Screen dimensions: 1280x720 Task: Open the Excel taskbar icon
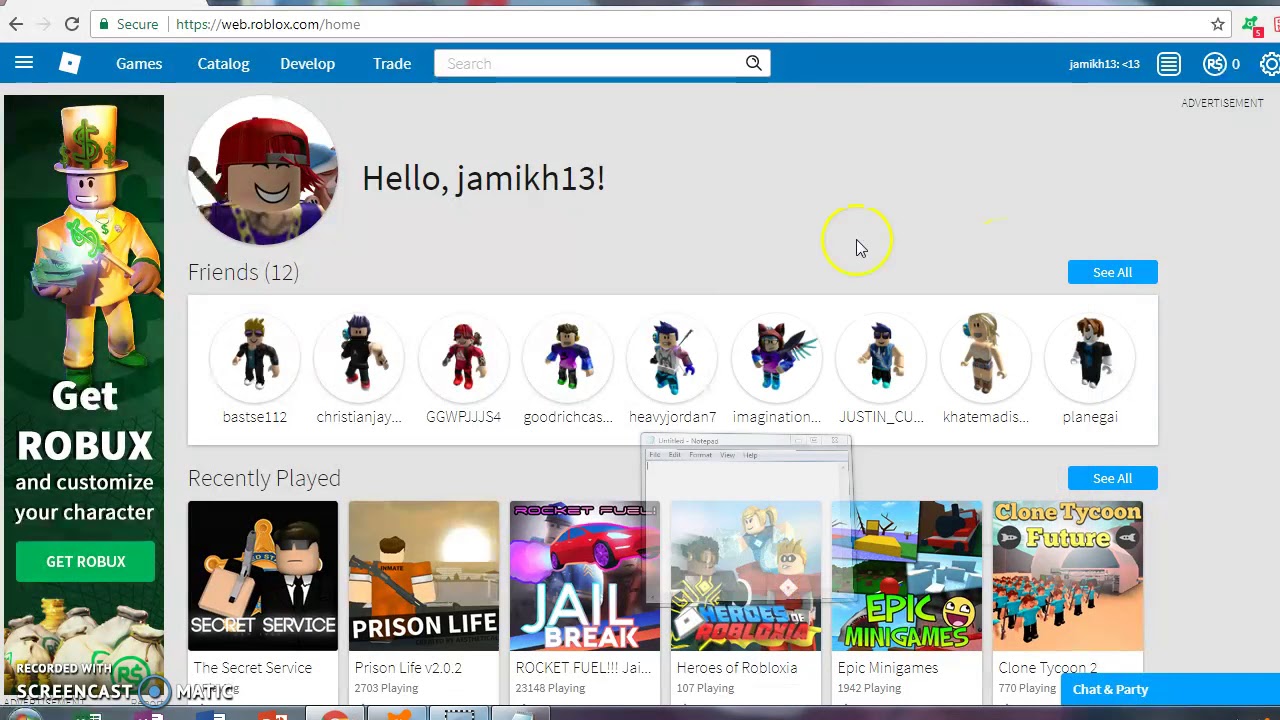coord(88,714)
